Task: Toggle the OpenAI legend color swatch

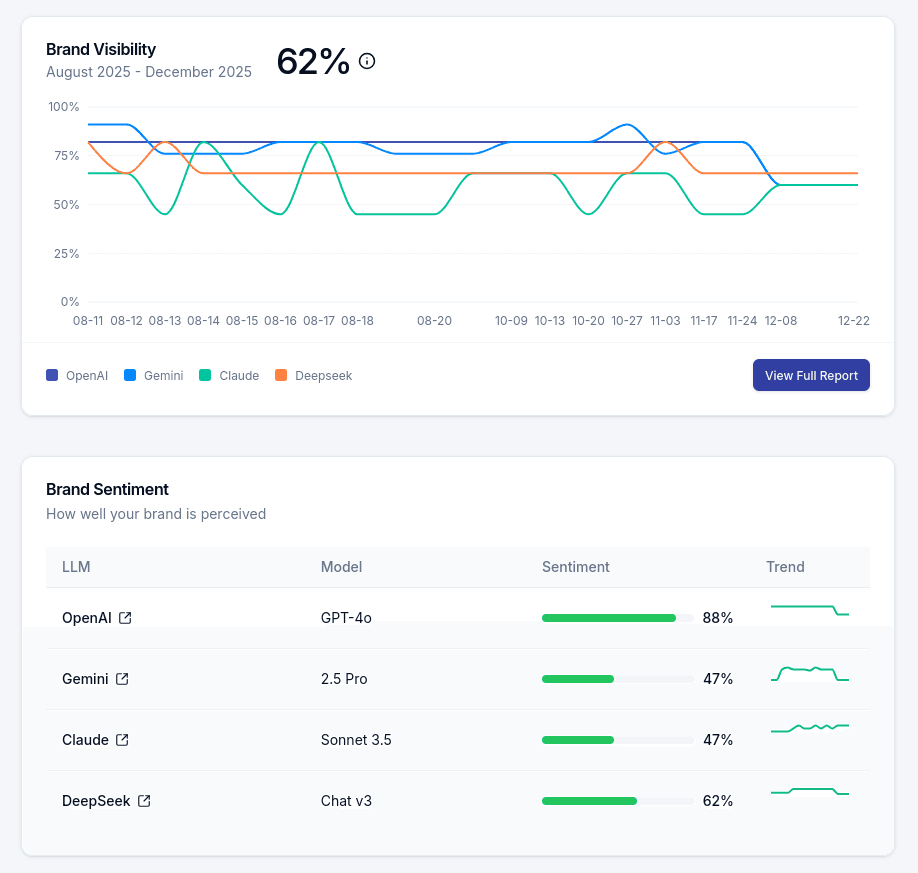Action: click(x=52, y=375)
